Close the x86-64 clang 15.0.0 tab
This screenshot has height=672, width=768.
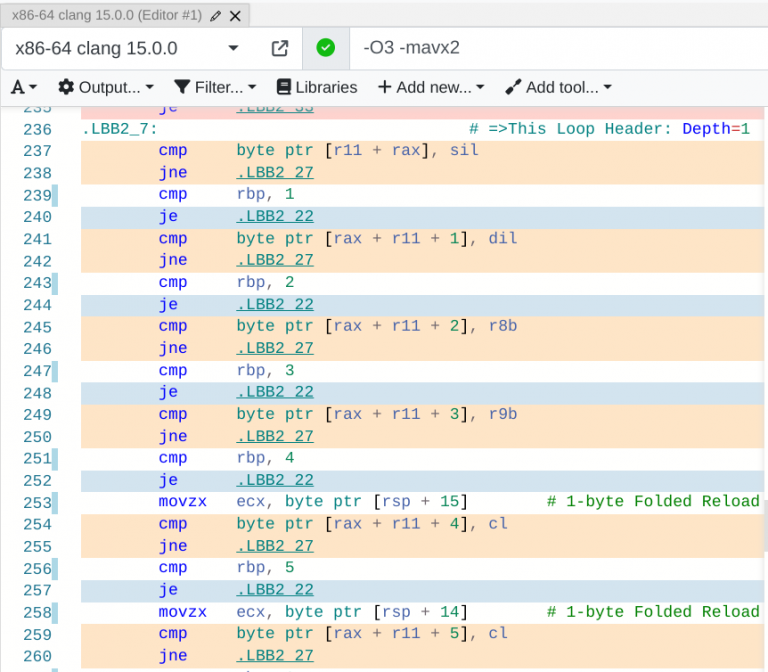(x=235, y=16)
